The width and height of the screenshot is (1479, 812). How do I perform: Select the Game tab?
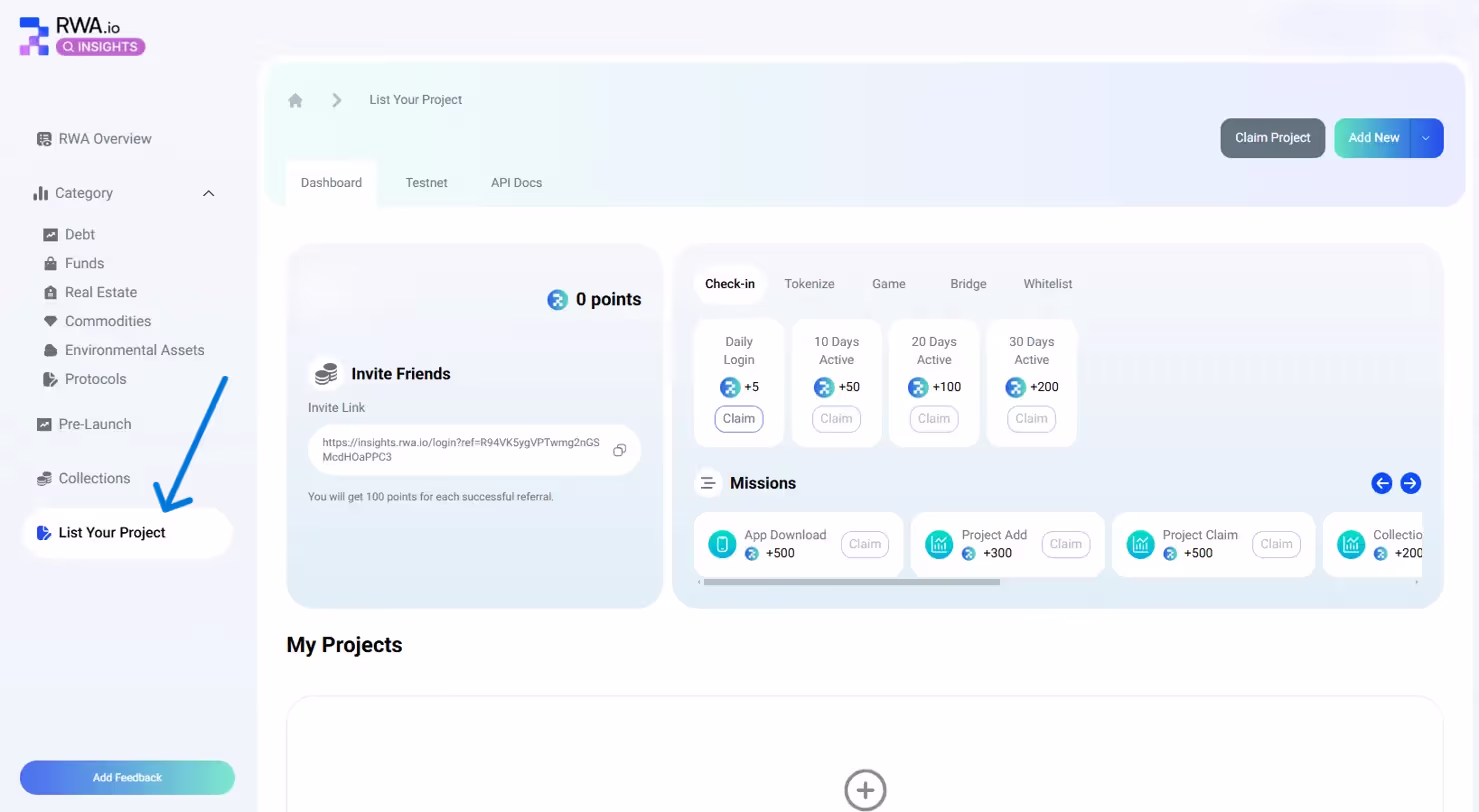click(x=888, y=284)
